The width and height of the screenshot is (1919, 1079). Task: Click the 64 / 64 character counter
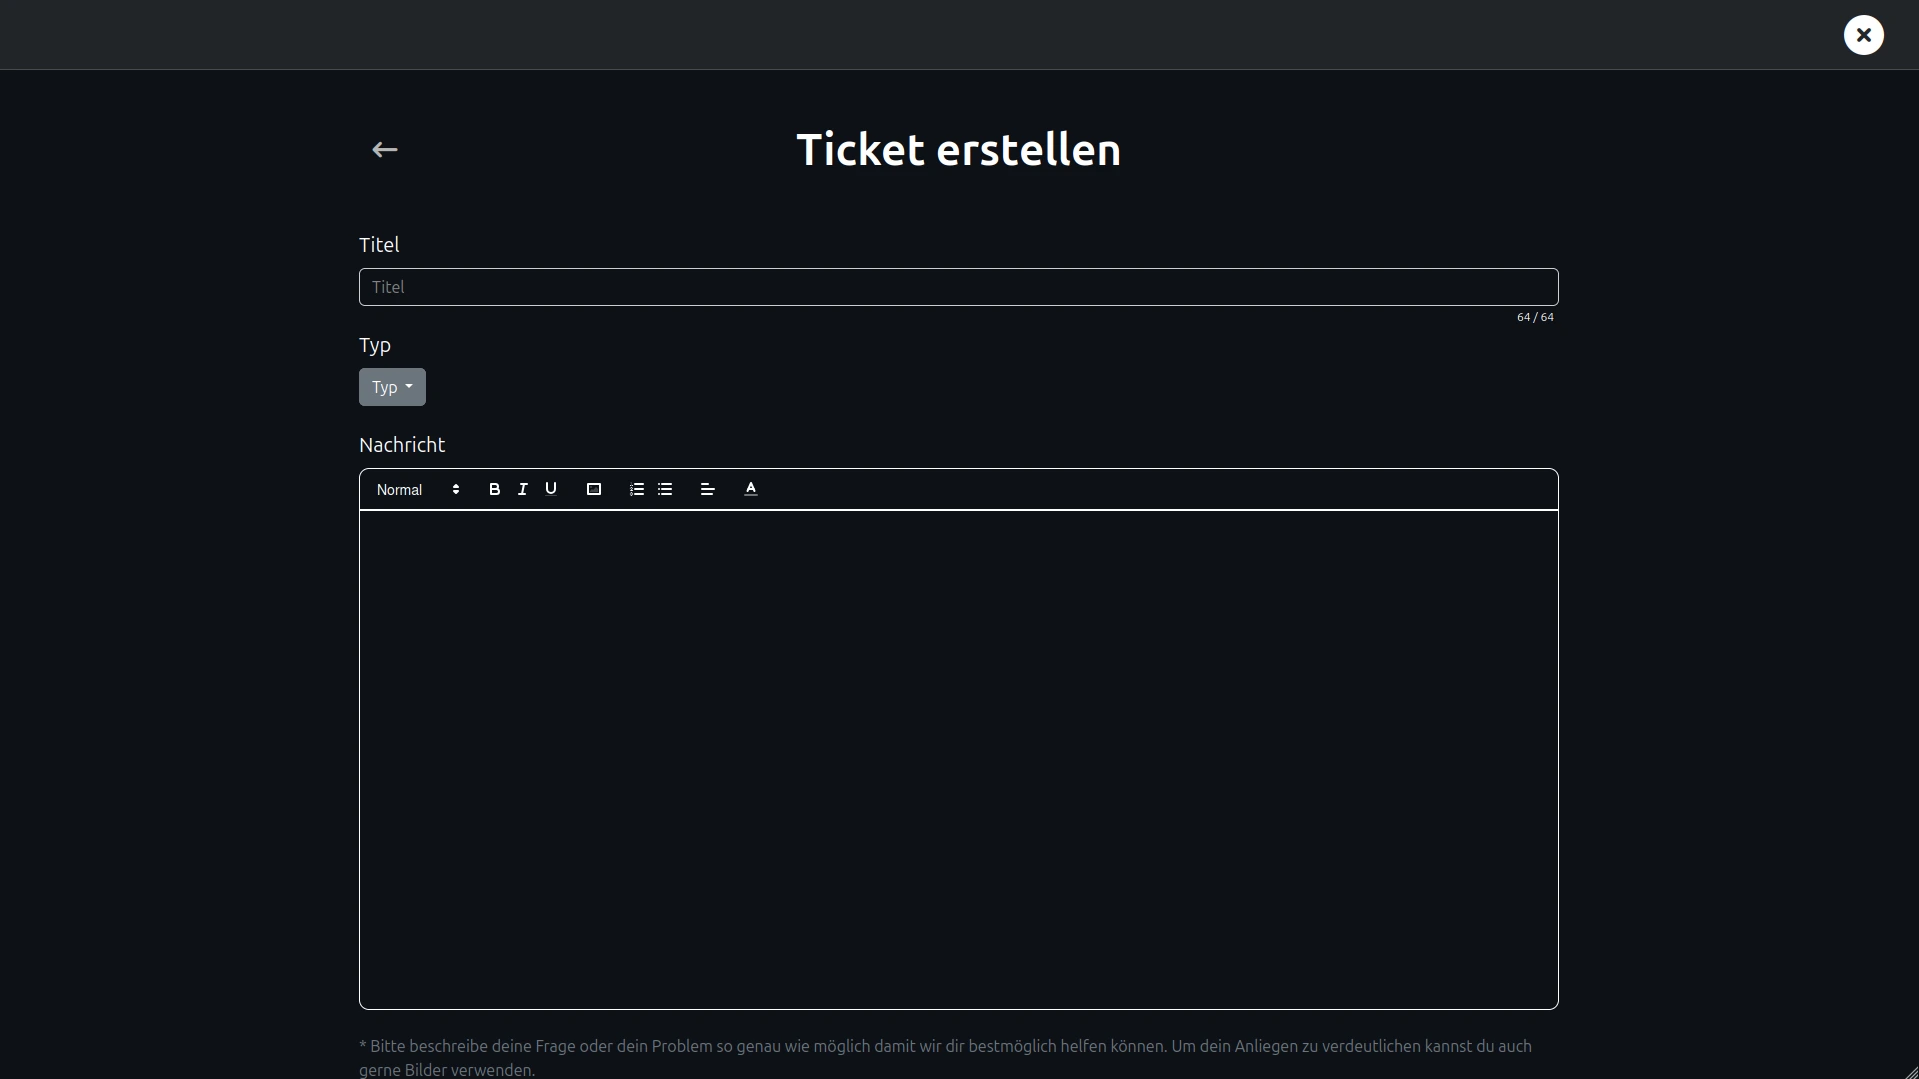1535,317
